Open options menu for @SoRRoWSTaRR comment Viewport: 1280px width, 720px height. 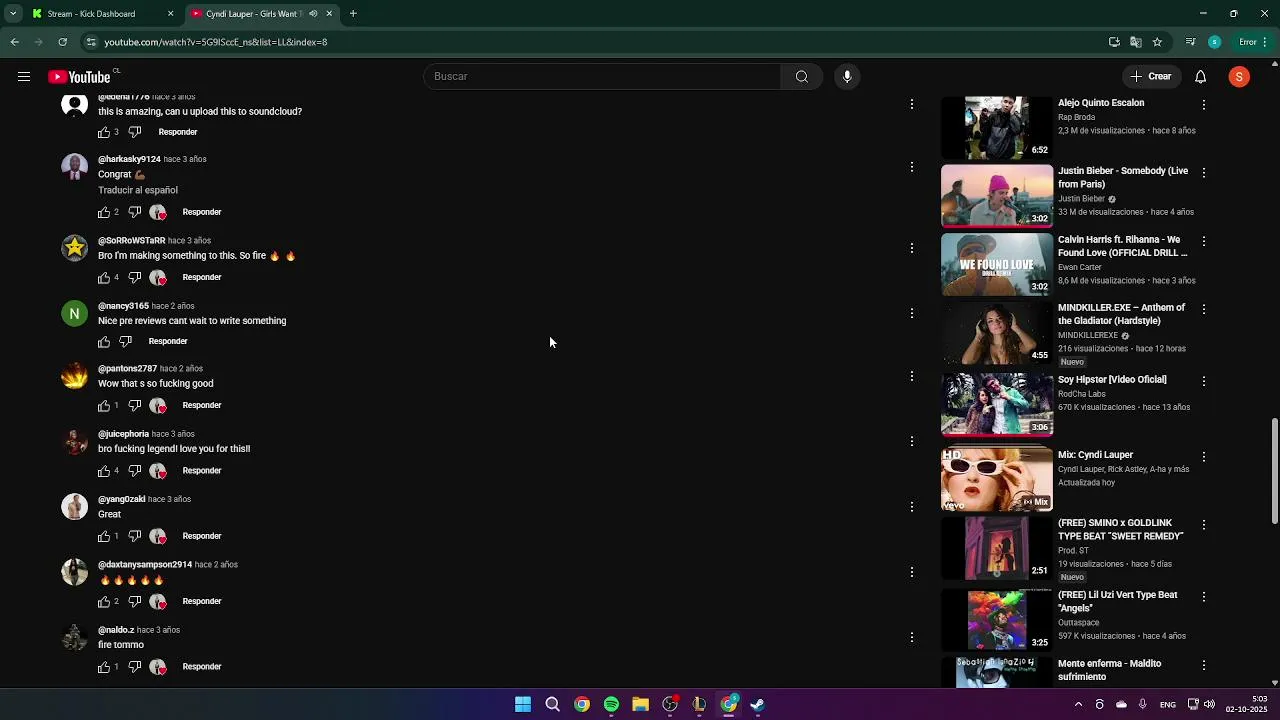tap(911, 248)
